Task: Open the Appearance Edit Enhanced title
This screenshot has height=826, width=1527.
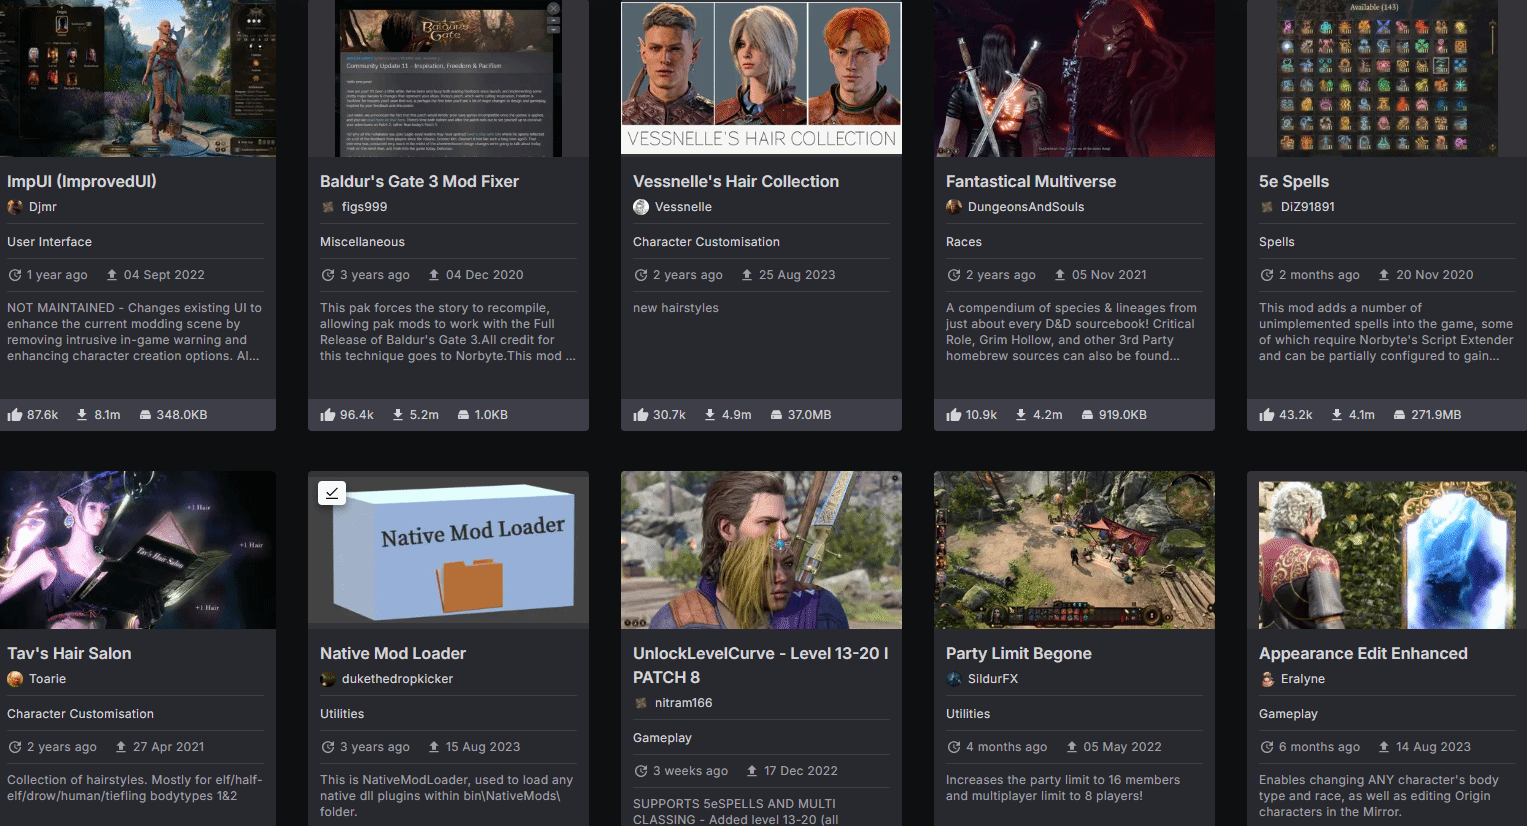Action: (1363, 653)
